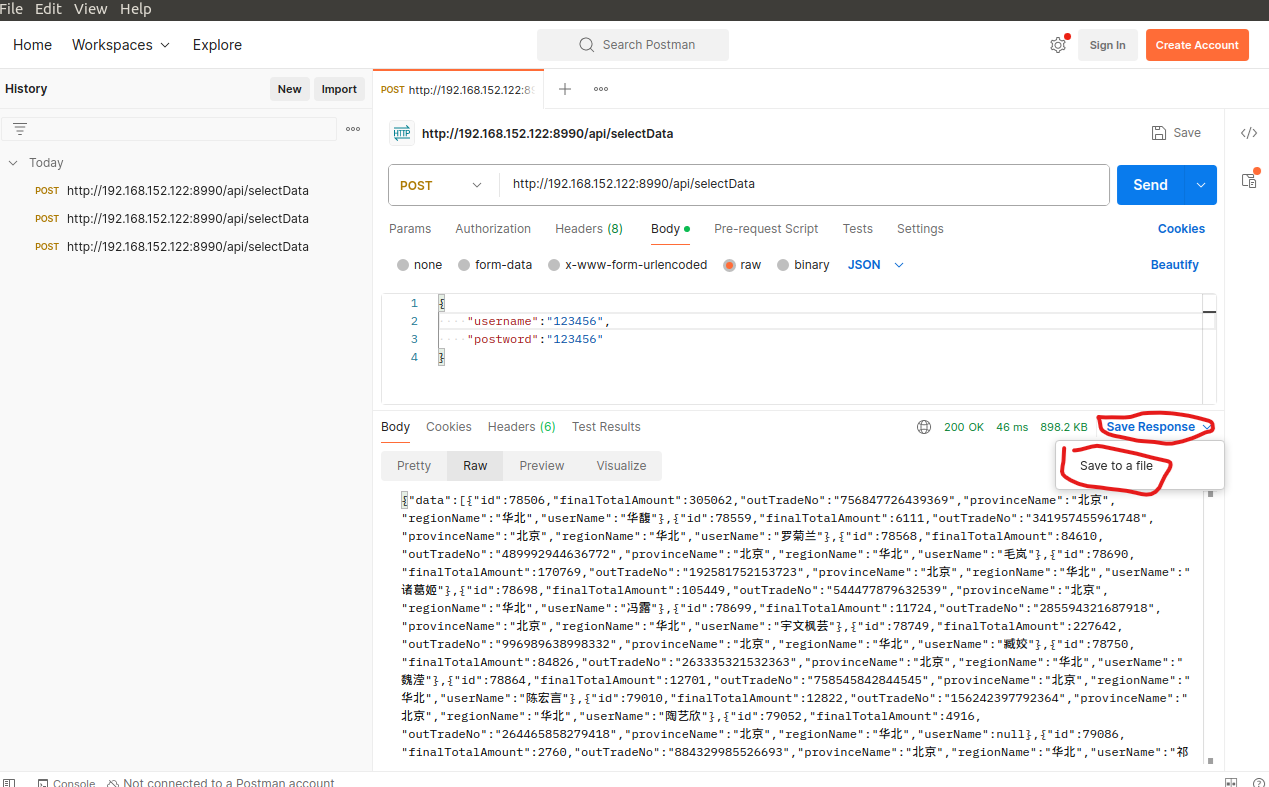The image size is (1269, 787).
Task: Click the History filter icon
Action: click(20, 129)
